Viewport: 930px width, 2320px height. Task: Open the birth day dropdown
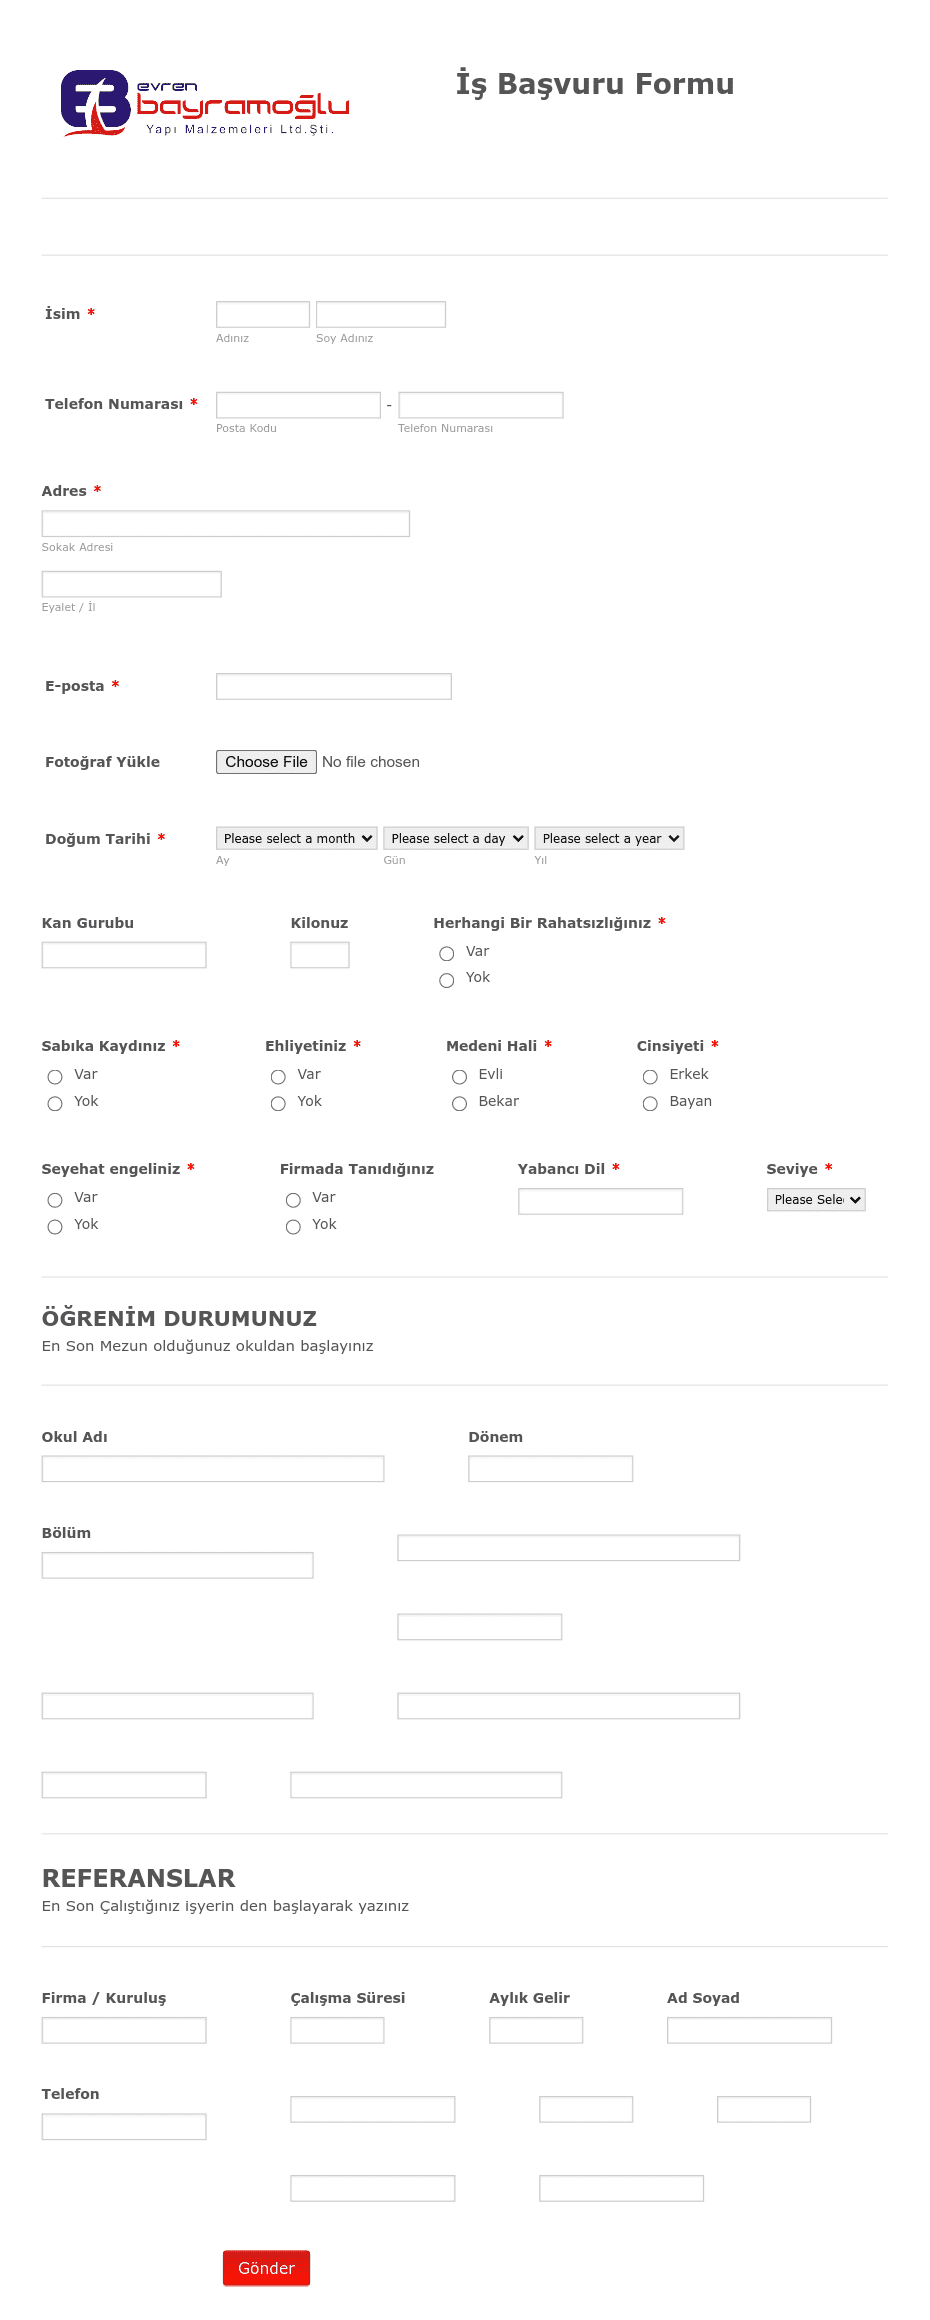(x=456, y=838)
